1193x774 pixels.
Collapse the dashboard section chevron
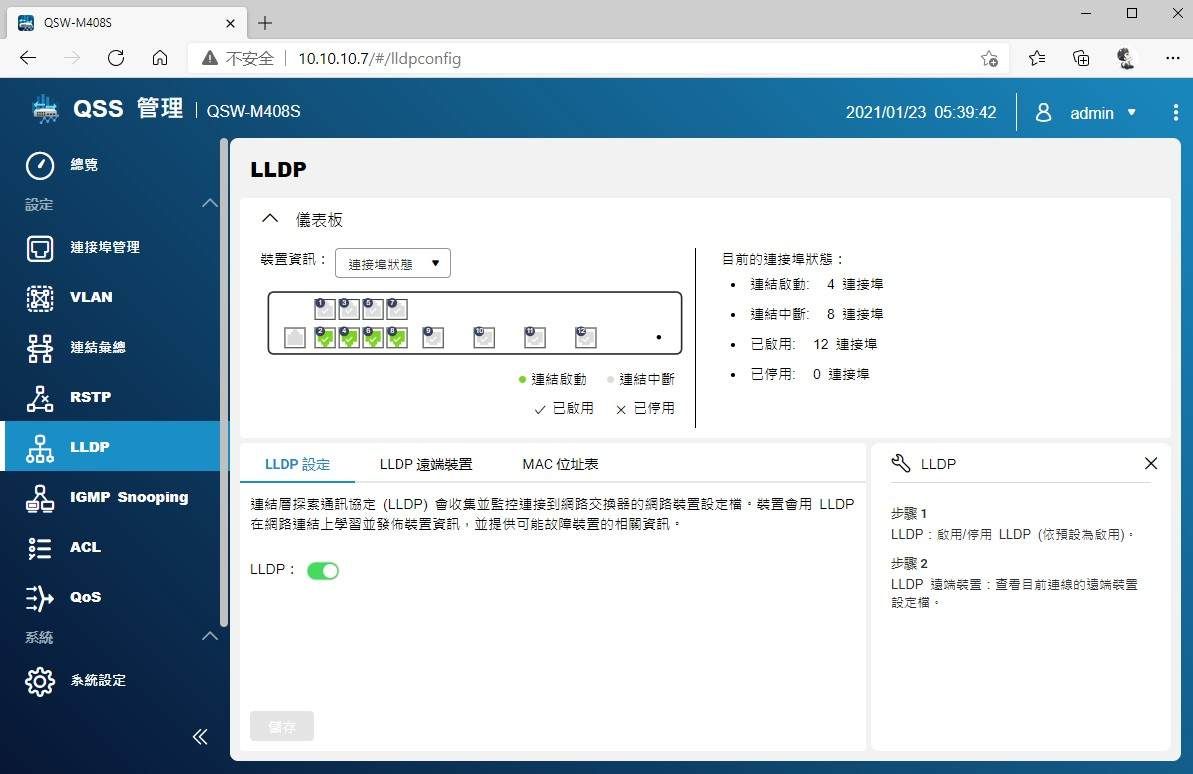click(269, 219)
